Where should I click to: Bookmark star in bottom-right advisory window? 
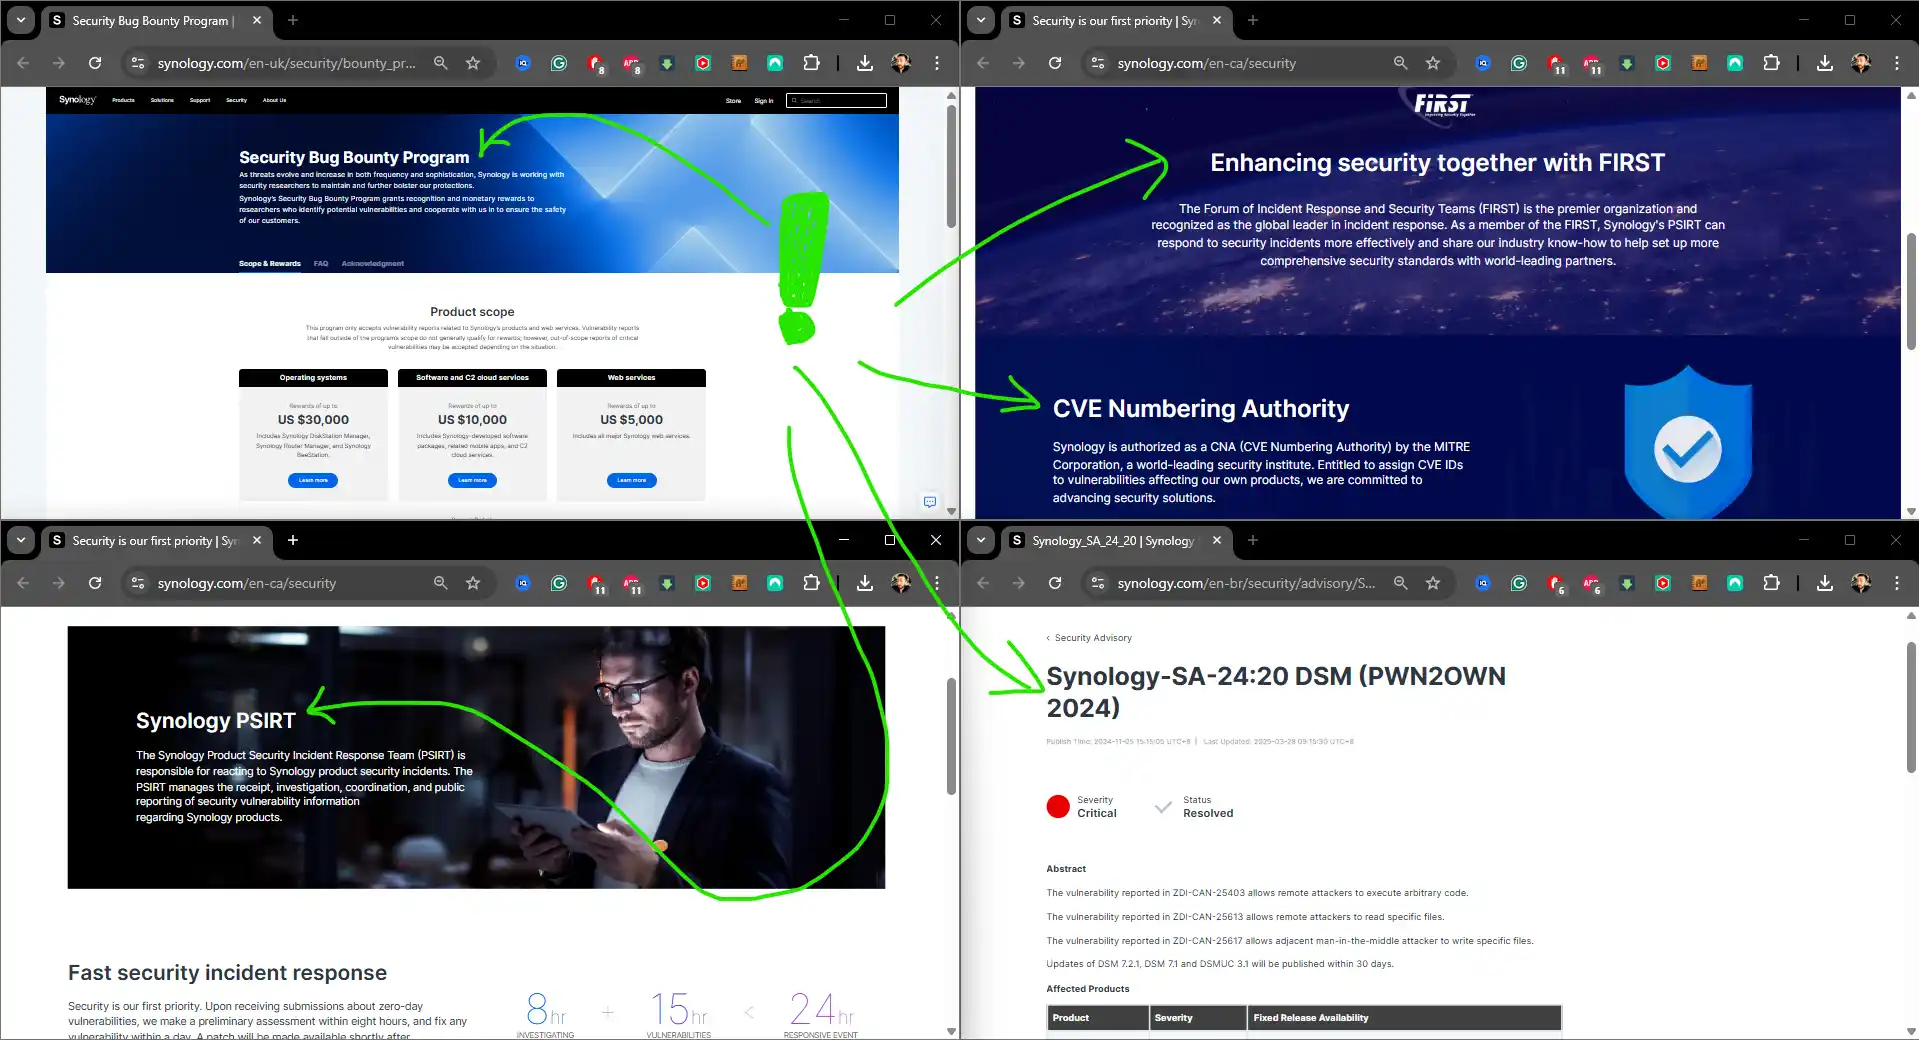(1433, 583)
